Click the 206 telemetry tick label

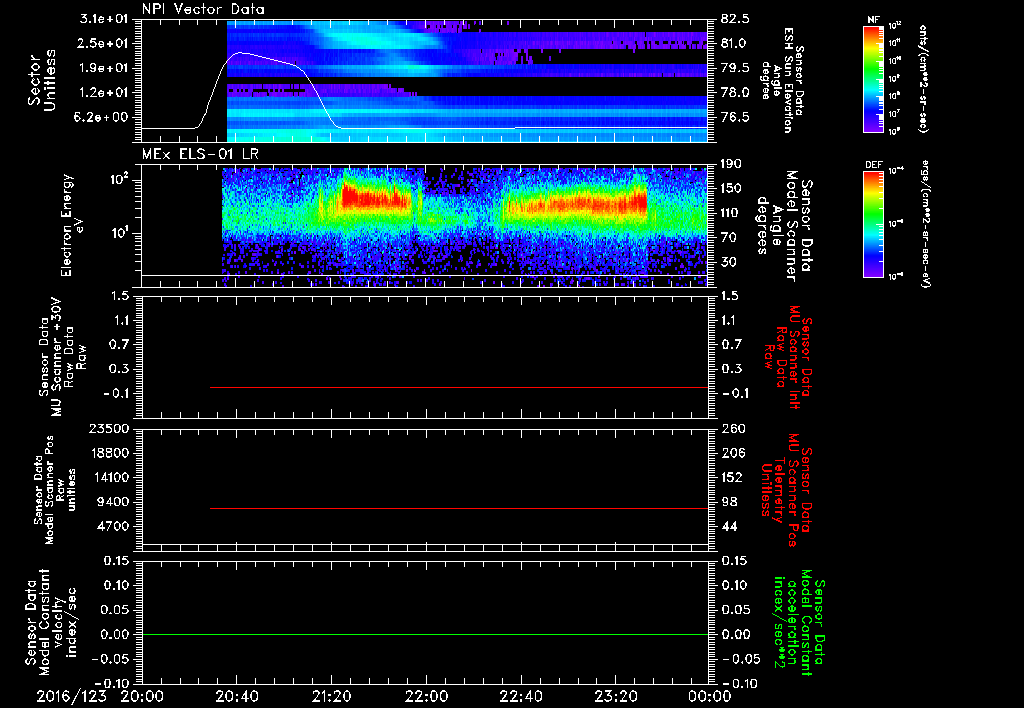tap(733, 453)
